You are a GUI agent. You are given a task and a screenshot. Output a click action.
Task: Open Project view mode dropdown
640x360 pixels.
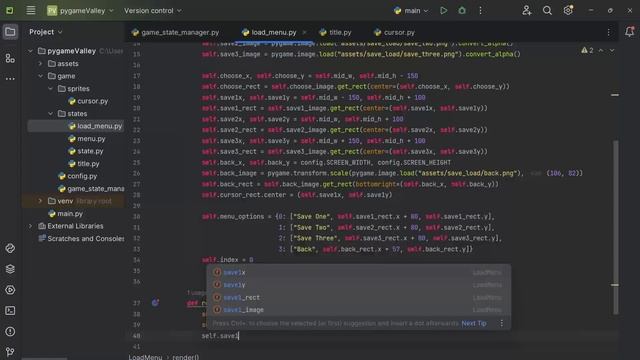[46, 32]
